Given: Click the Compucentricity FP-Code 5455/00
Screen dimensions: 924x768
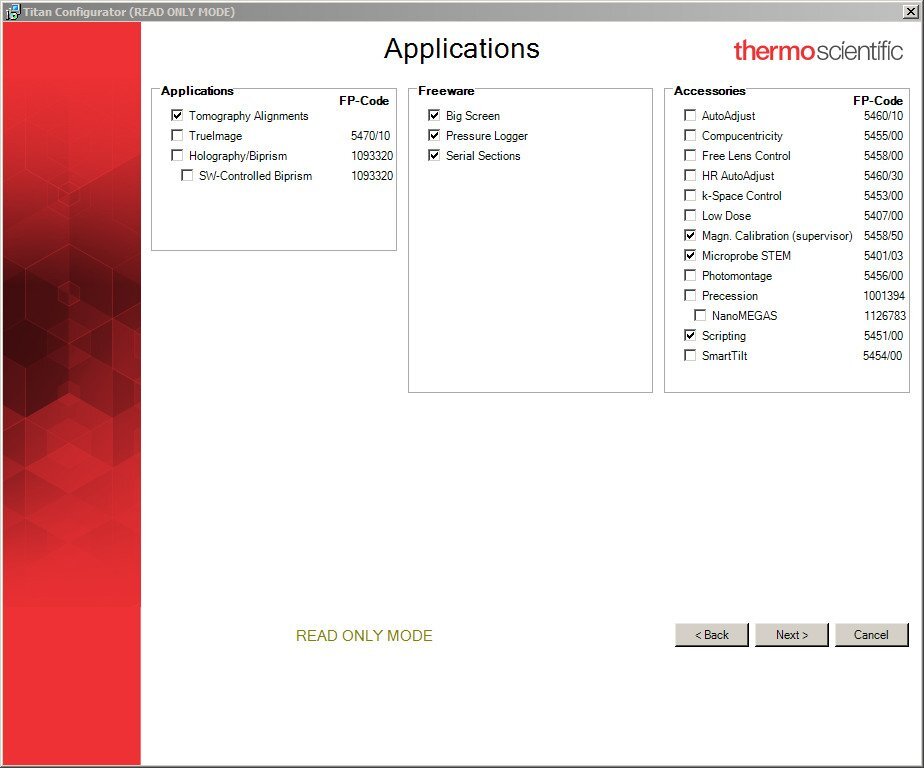Looking at the screenshot, I should point(883,136).
